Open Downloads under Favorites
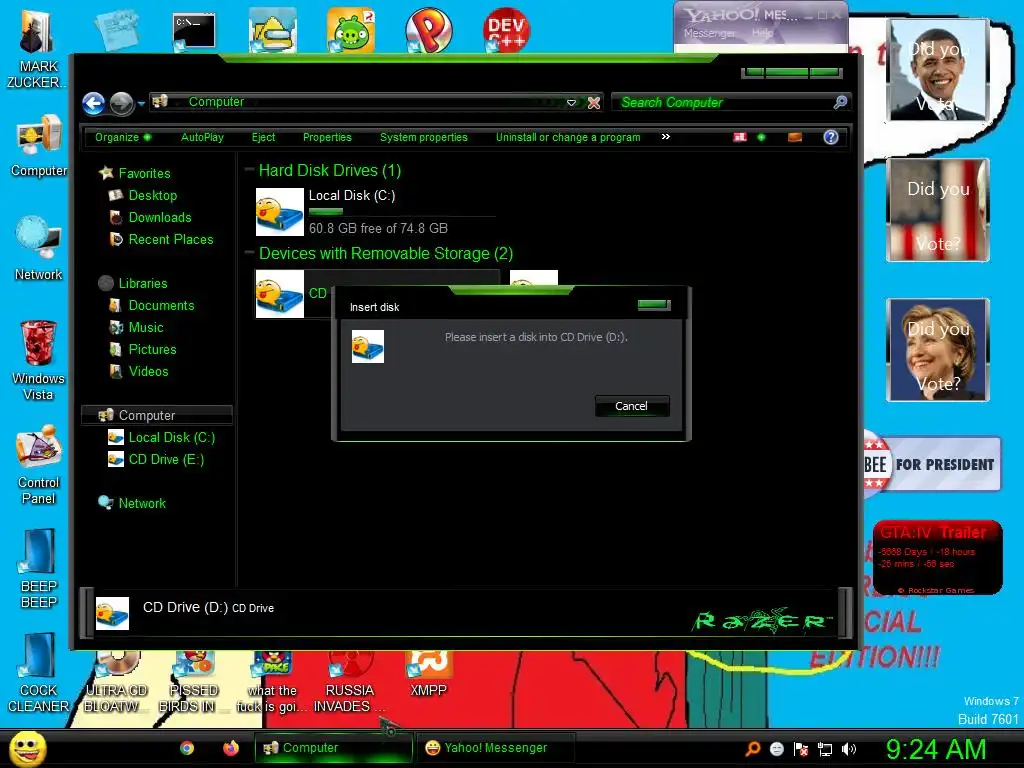The height and width of the screenshot is (768, 1024). [x=160, y=217]
